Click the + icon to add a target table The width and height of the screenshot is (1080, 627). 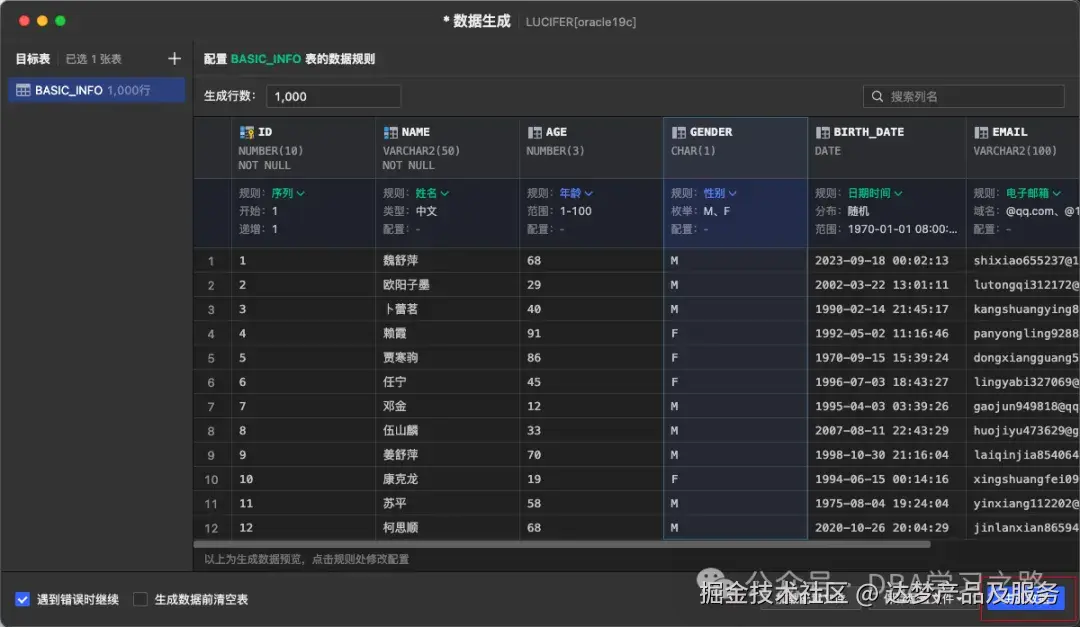pyautogui.click(x=174, y=58)
